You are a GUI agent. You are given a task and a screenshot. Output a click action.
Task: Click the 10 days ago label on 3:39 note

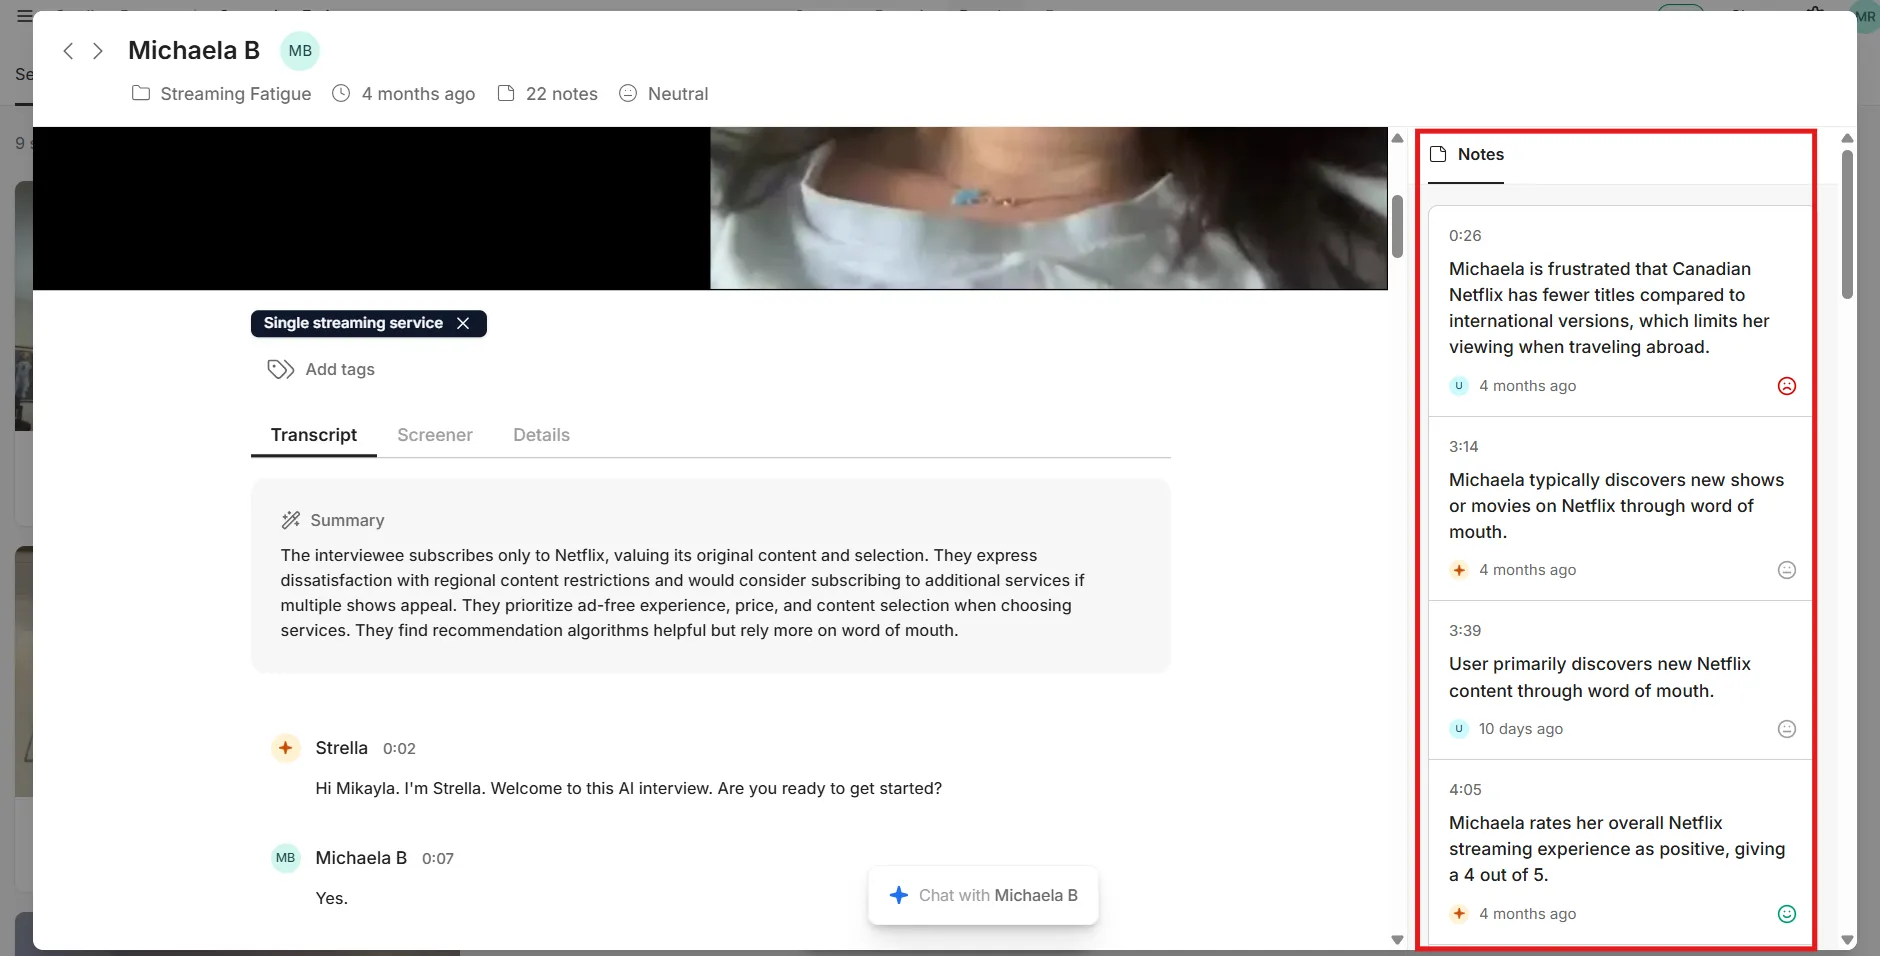point(1521,729)
